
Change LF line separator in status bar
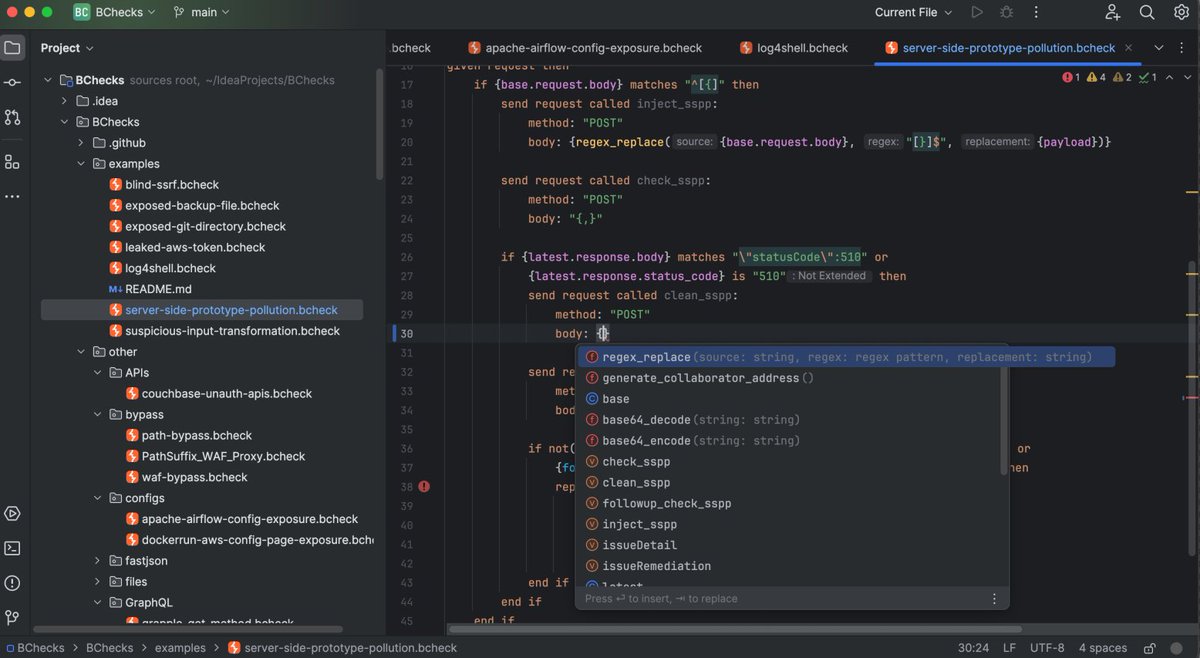point(1009,648)
